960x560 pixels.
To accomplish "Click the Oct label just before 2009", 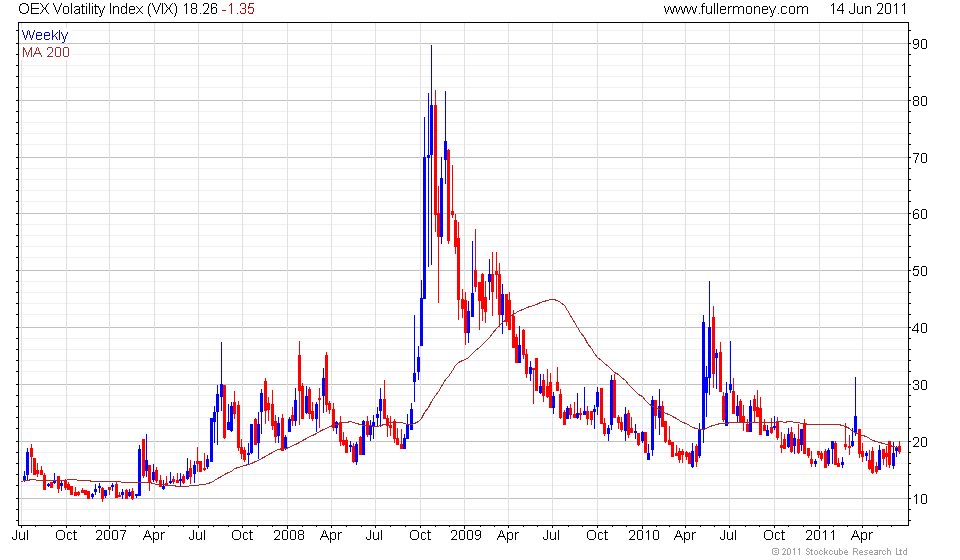I will tap(420, 535).
